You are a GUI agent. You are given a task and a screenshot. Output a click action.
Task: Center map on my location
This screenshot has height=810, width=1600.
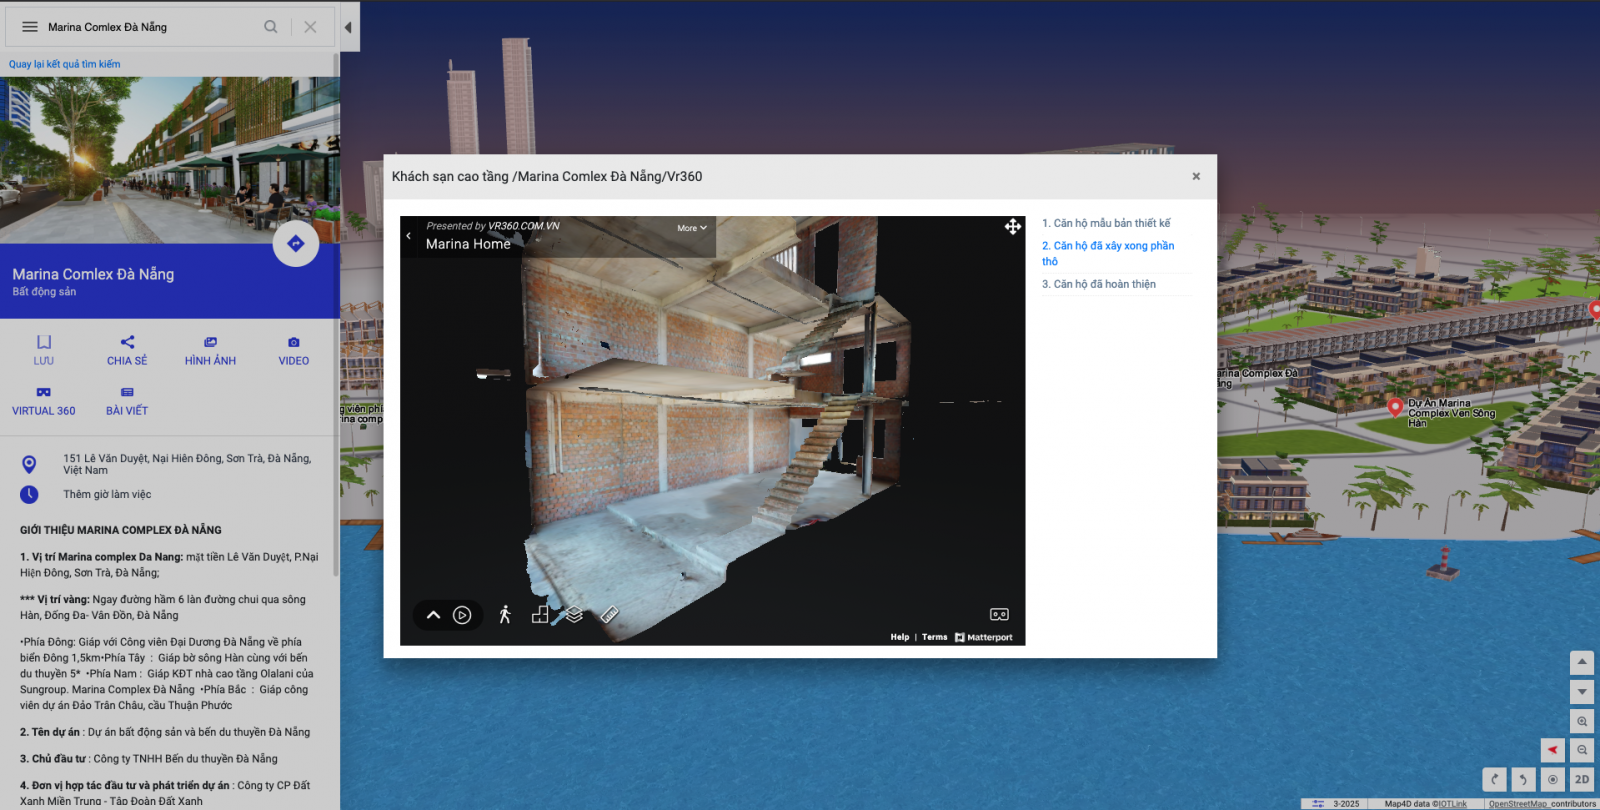1553,779
